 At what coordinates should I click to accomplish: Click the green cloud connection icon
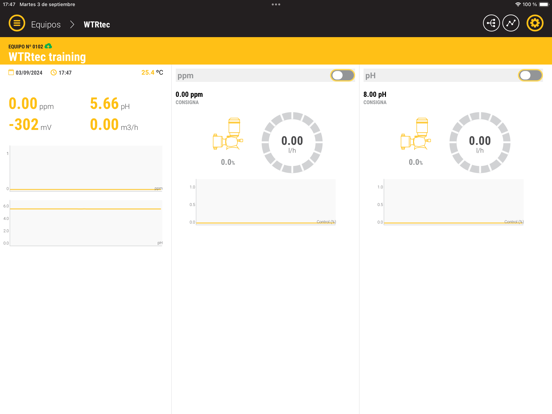click(48, 46)
